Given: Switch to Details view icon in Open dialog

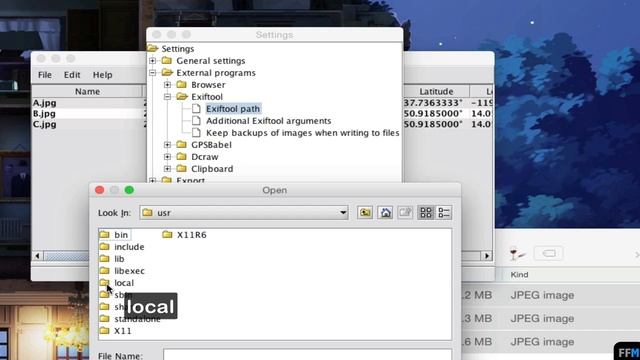Looking at the screenshot, I should coord(444,213).
